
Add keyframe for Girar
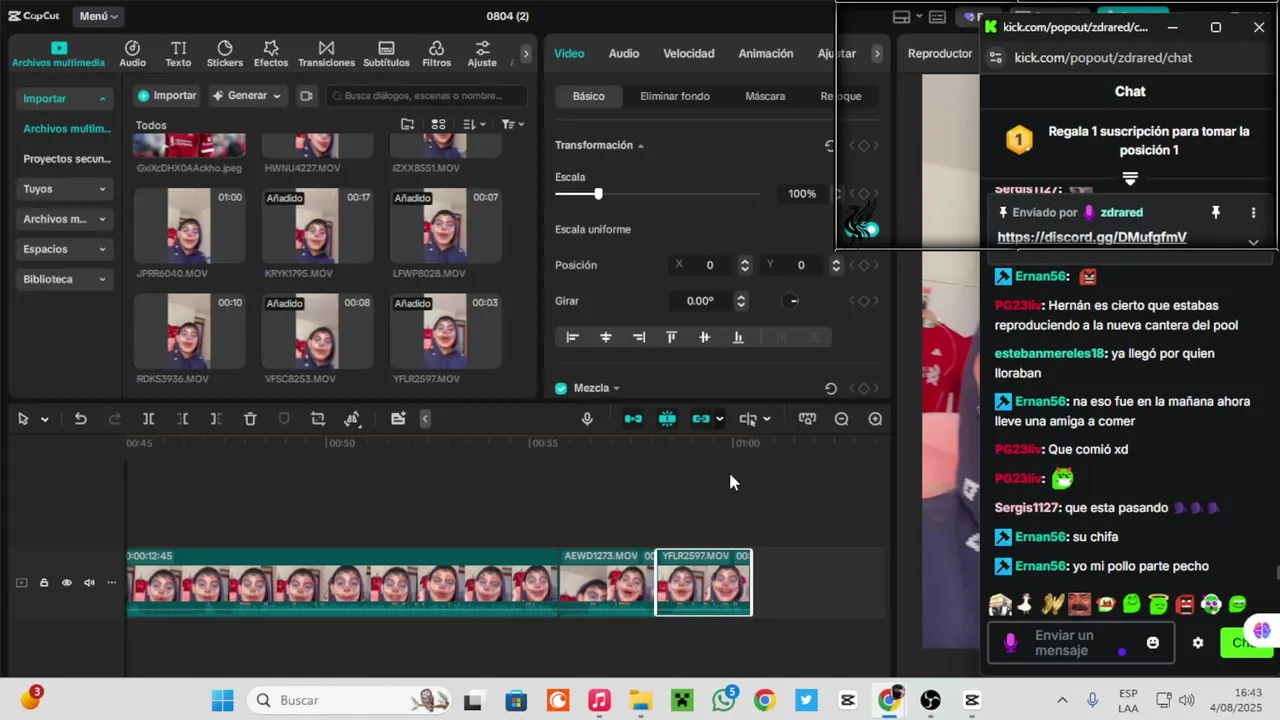pos(863,301)
